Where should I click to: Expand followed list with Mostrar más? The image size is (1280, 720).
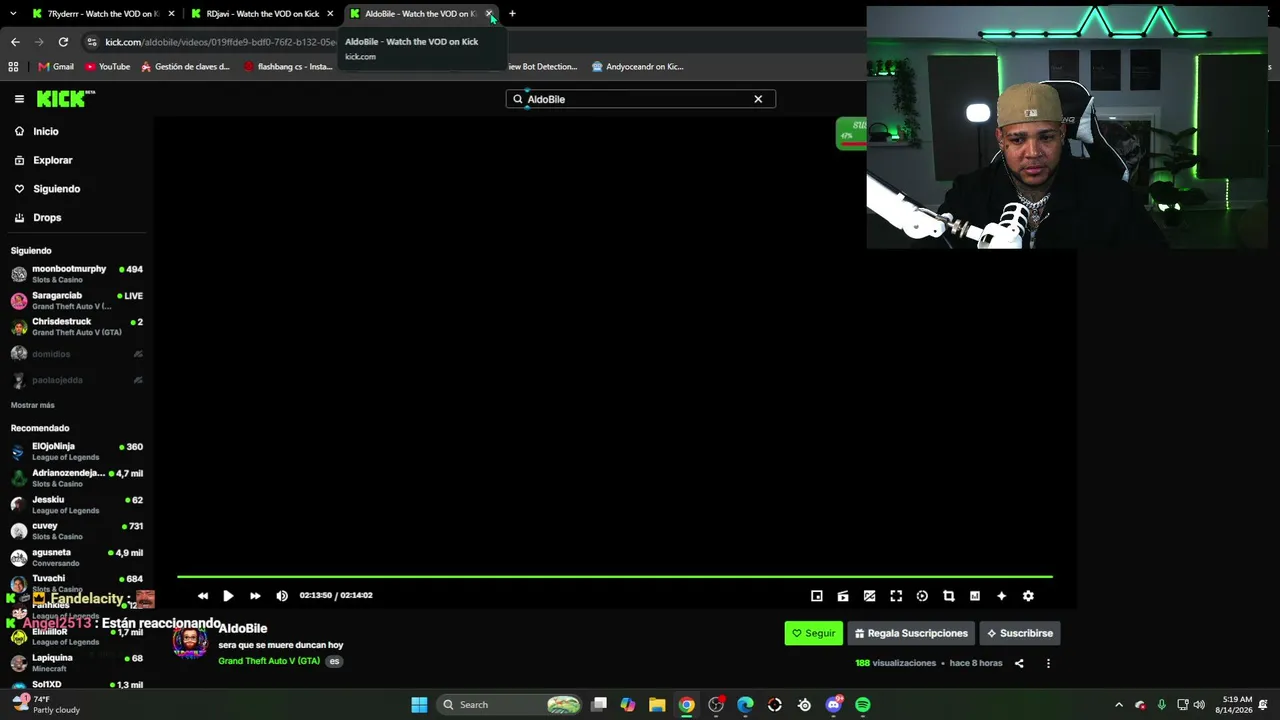tap(33, 405)
